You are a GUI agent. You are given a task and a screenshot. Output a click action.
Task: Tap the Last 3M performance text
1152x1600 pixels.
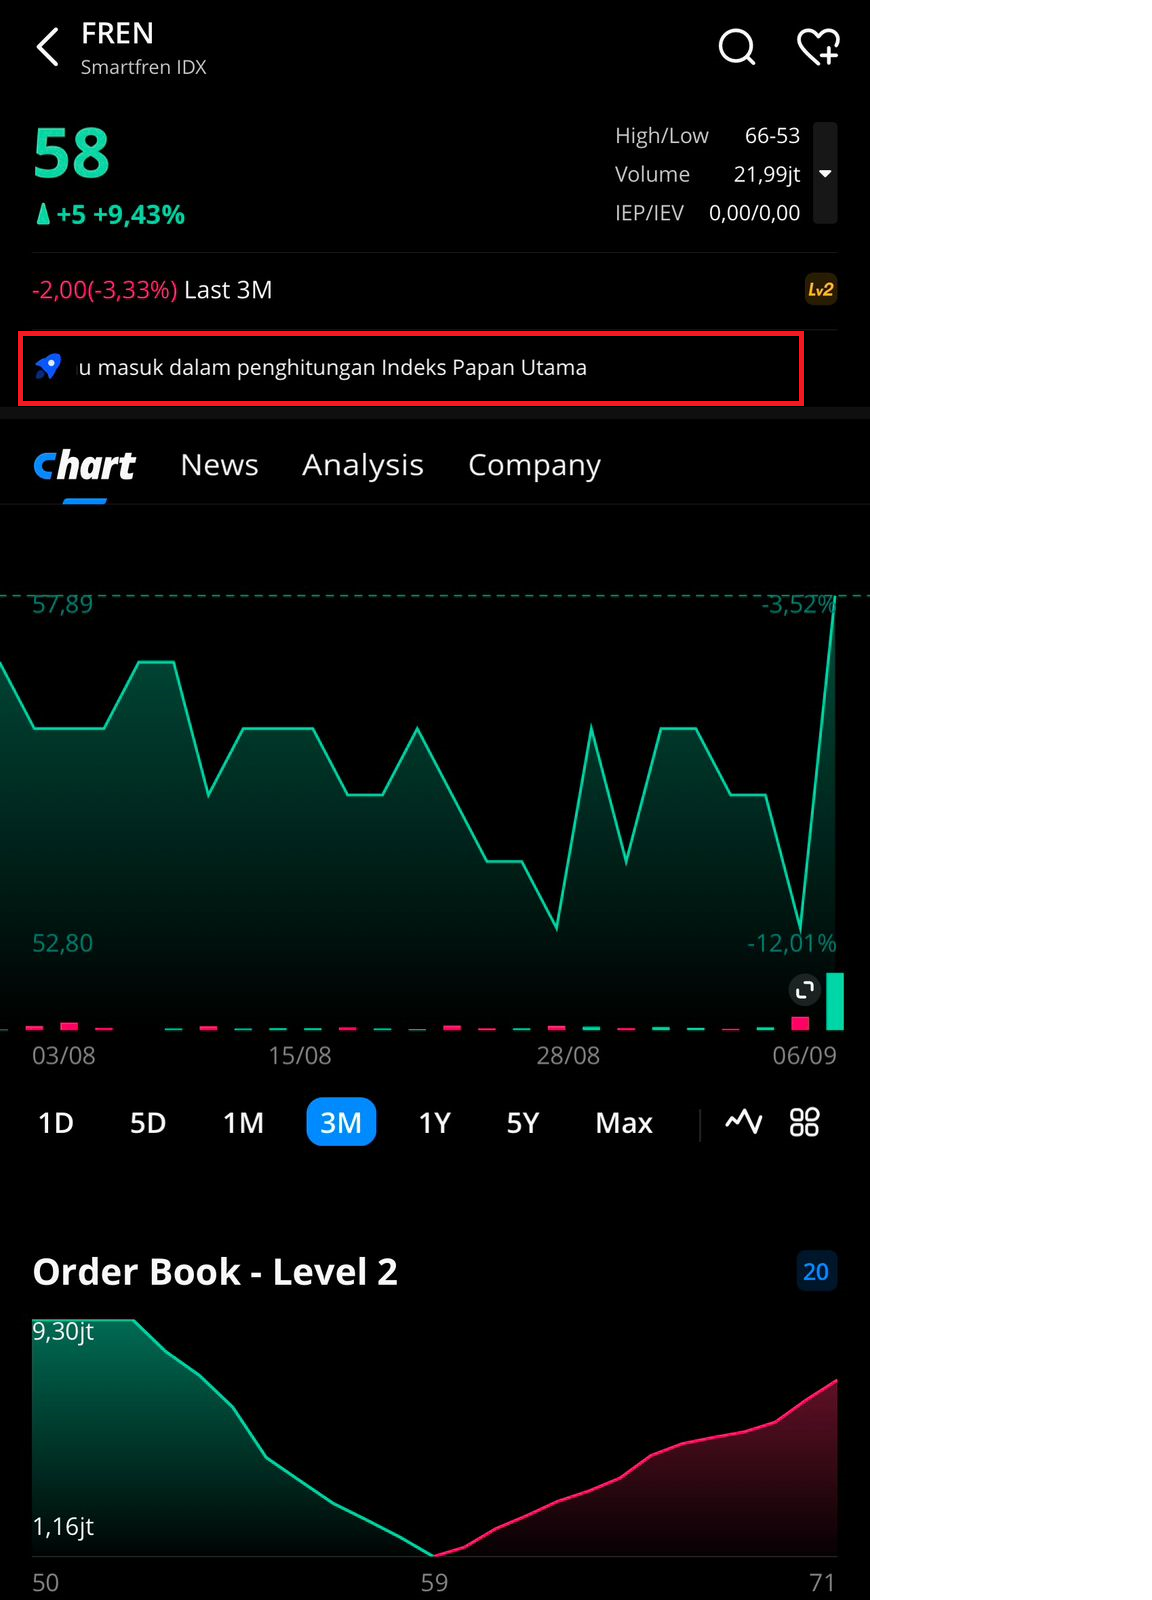[228, 290]
